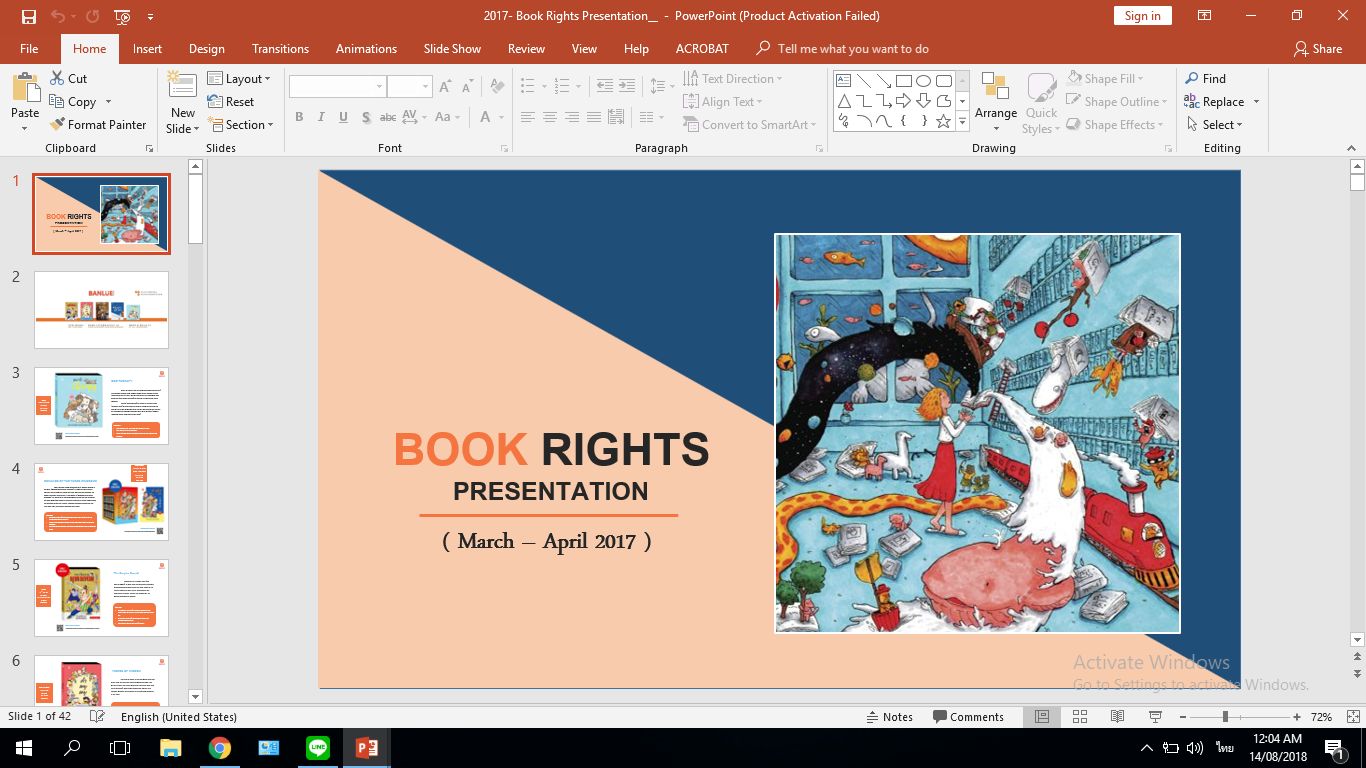Screen dimensions: 1366x768
Task: Click the Format Painter tool
Action: (x=97, y=125)
